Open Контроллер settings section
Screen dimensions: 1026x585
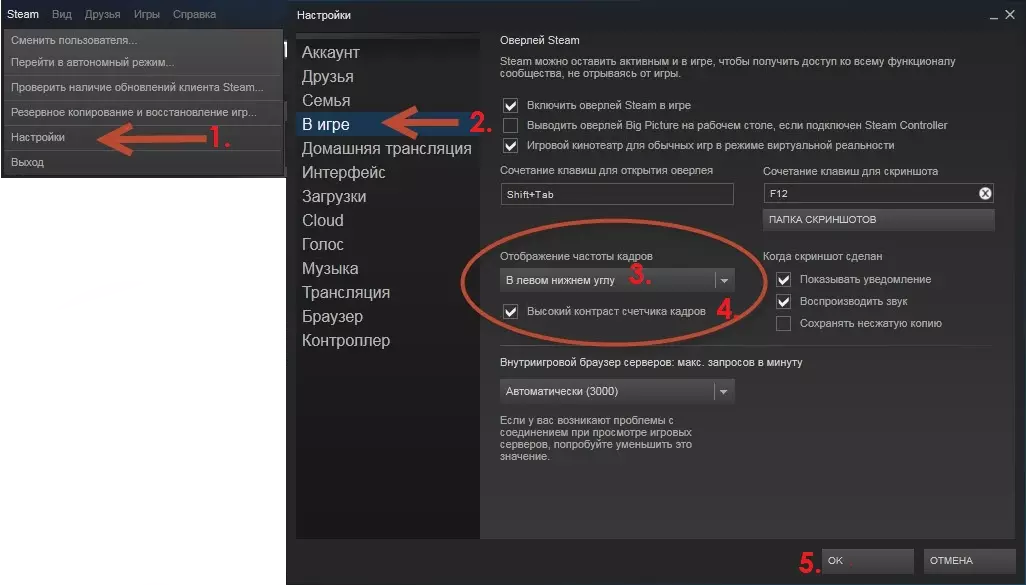click(x=387, y=340)
